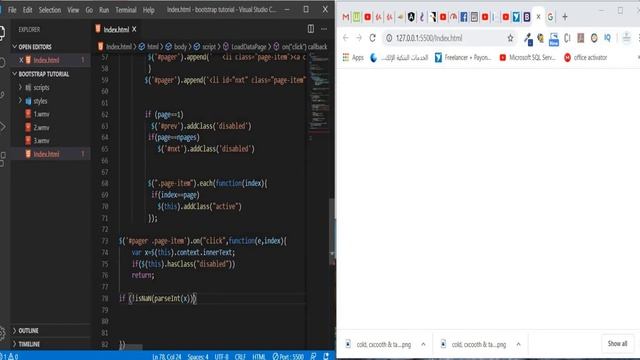The image size is (640, 360).
Task: Collapse the Bootstrap Tutorial folder section
Action: [x=51, y=74]
